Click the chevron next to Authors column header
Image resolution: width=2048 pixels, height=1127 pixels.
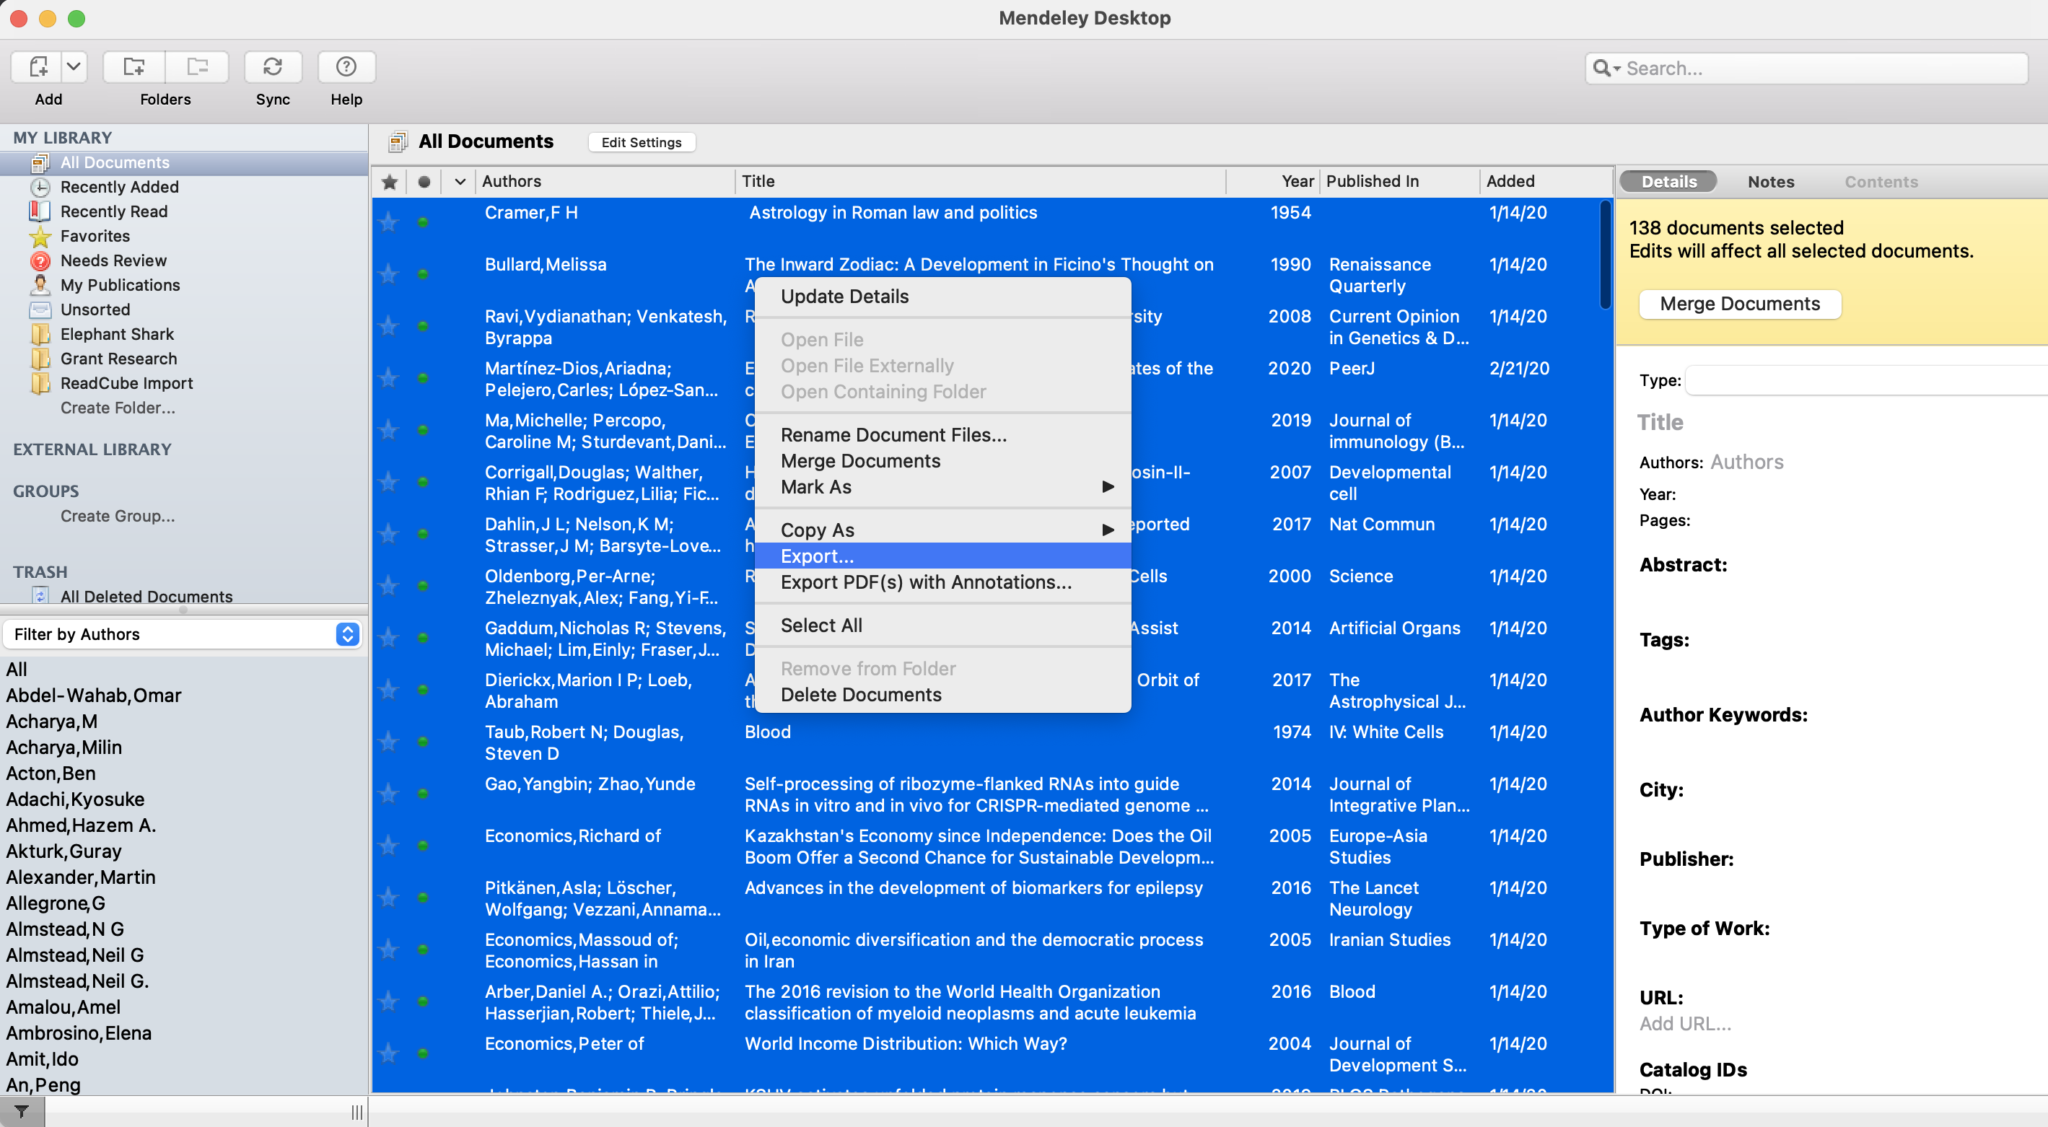tap(459, 181)
